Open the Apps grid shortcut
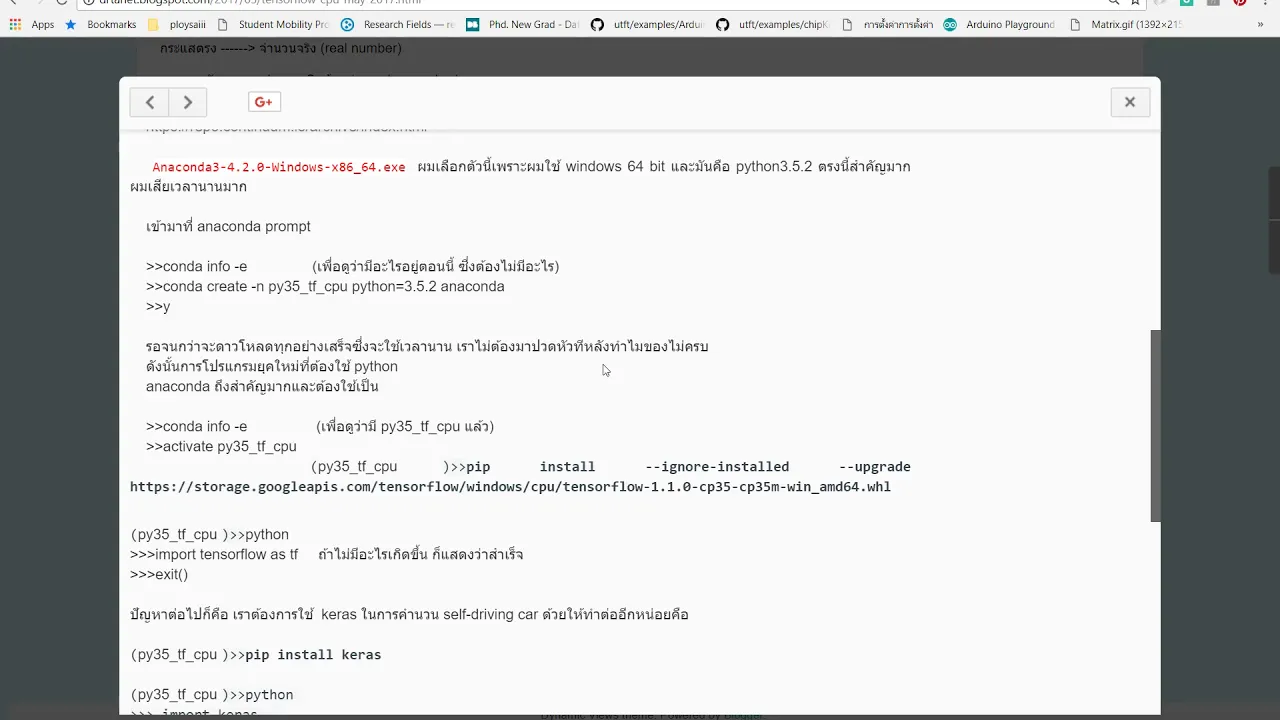This screenshot has width=1280, height=720. pos(31,24)
